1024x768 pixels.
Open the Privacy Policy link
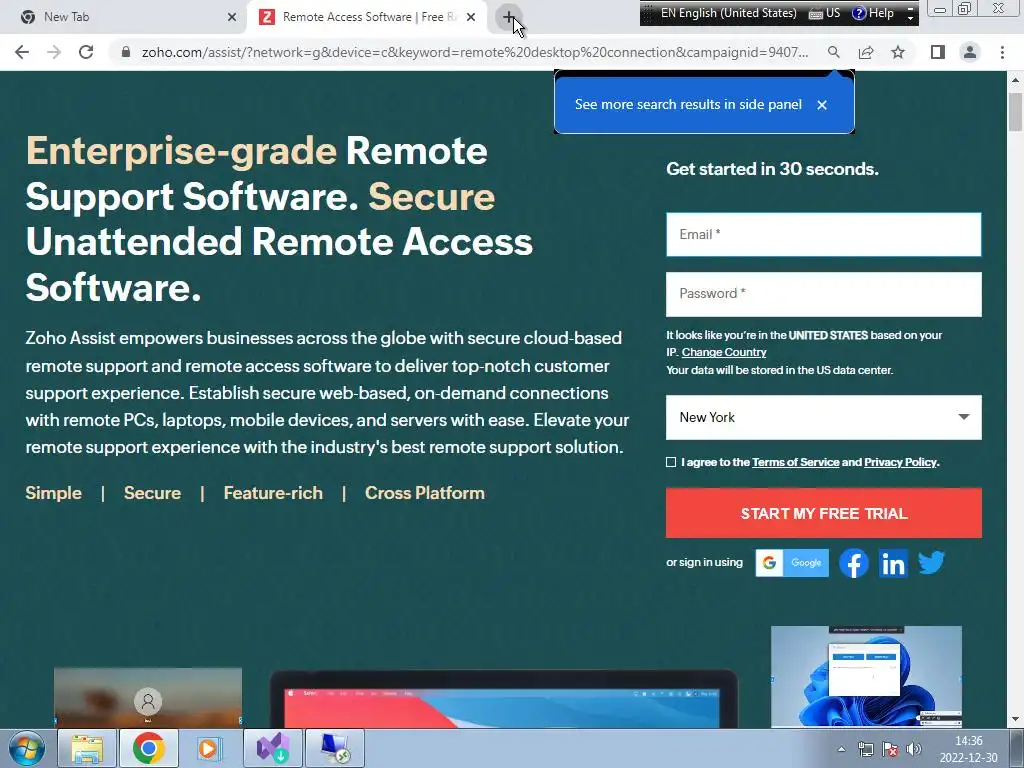pyautogui.click(x=901, y=462)
